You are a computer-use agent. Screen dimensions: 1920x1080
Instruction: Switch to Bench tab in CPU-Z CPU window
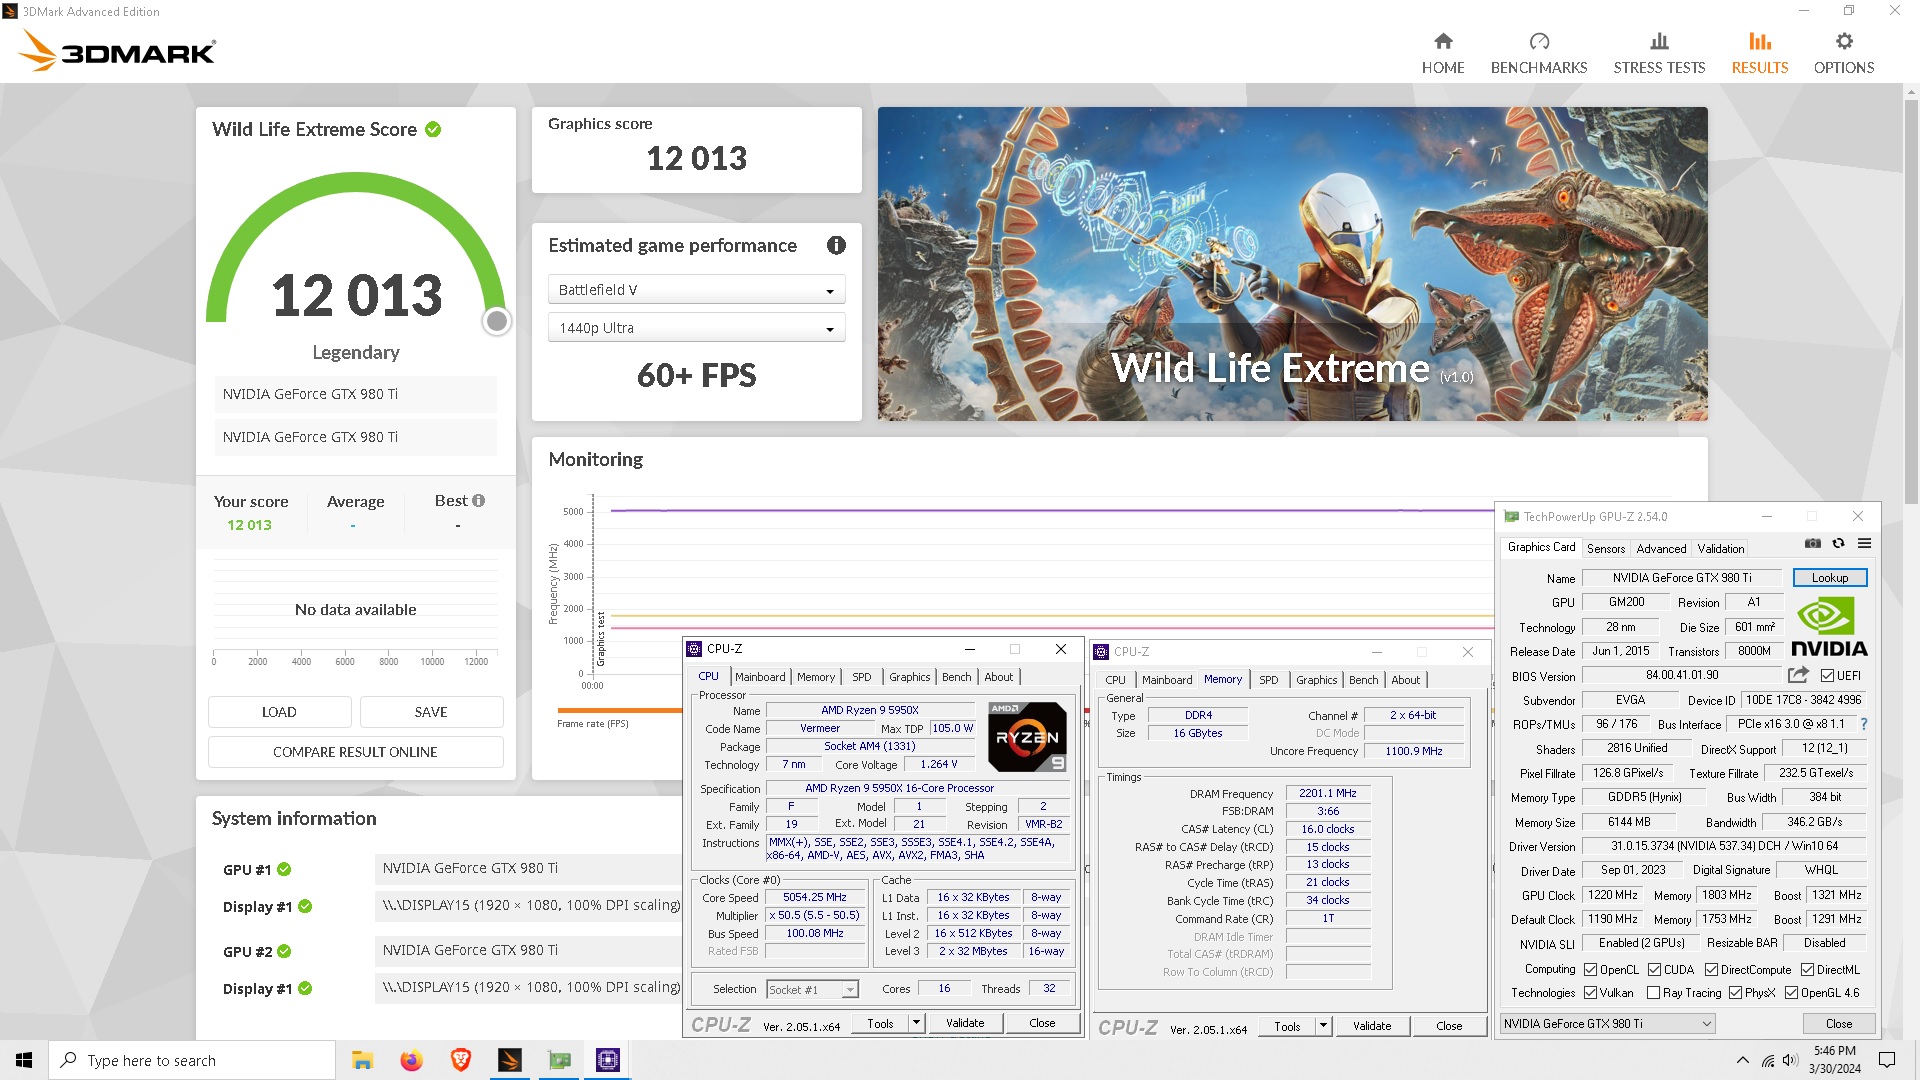pos(956,677)
